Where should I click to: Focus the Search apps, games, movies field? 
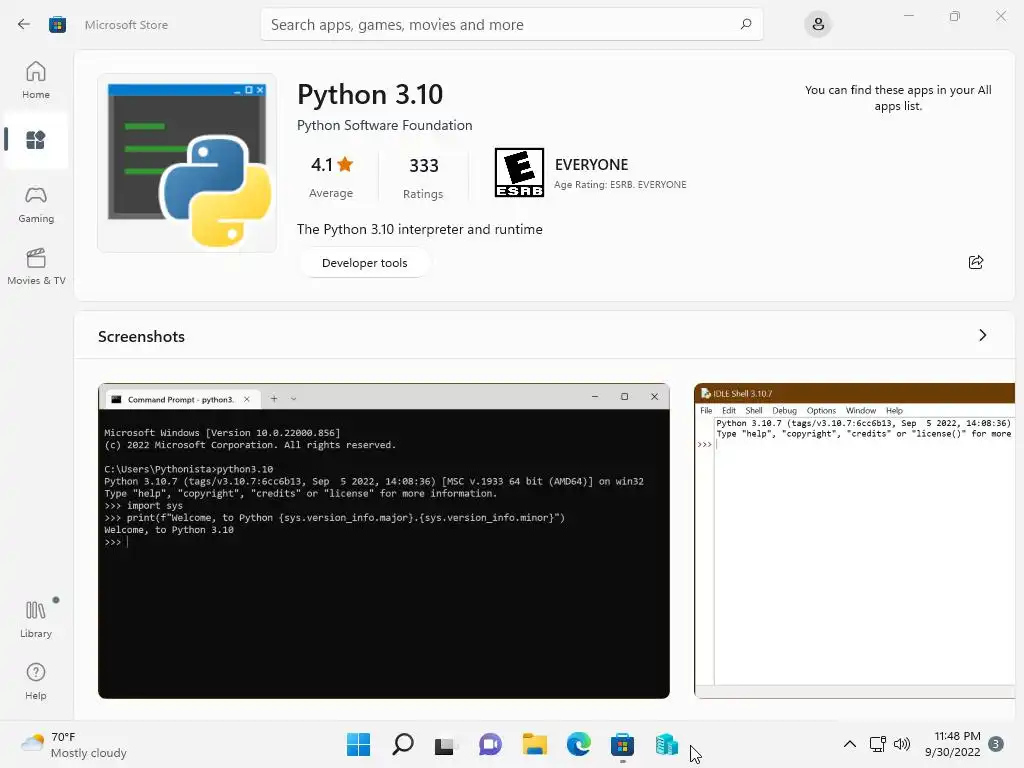click(511, 24)
